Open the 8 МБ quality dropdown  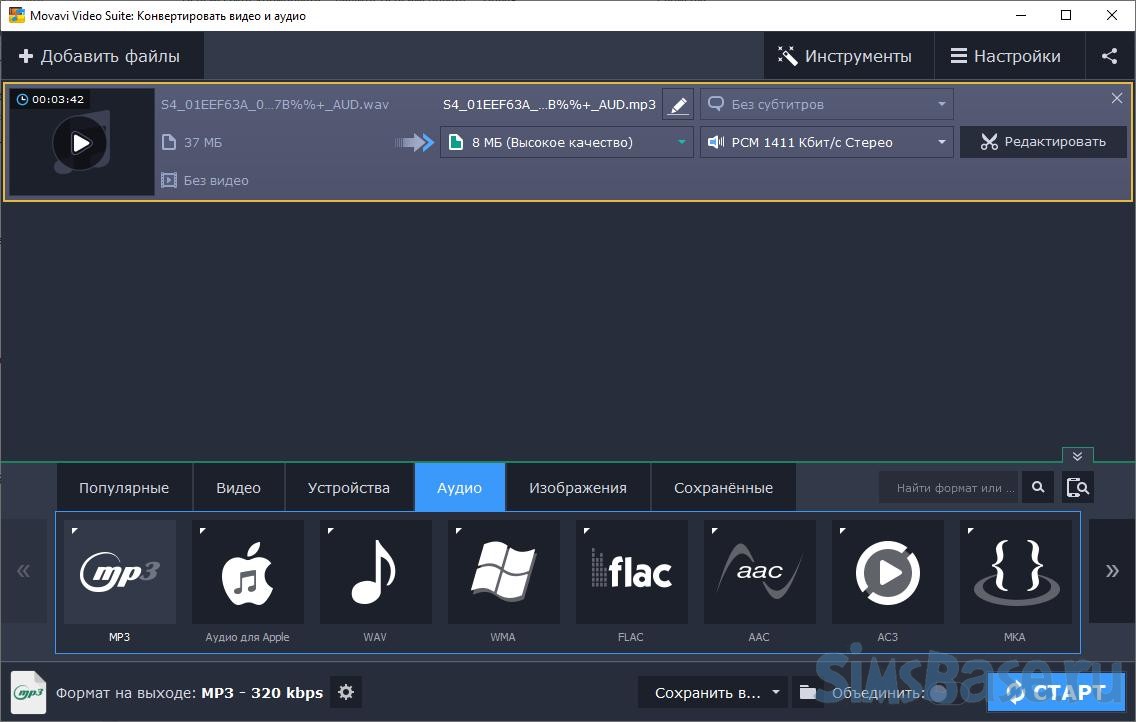(566, 142)
